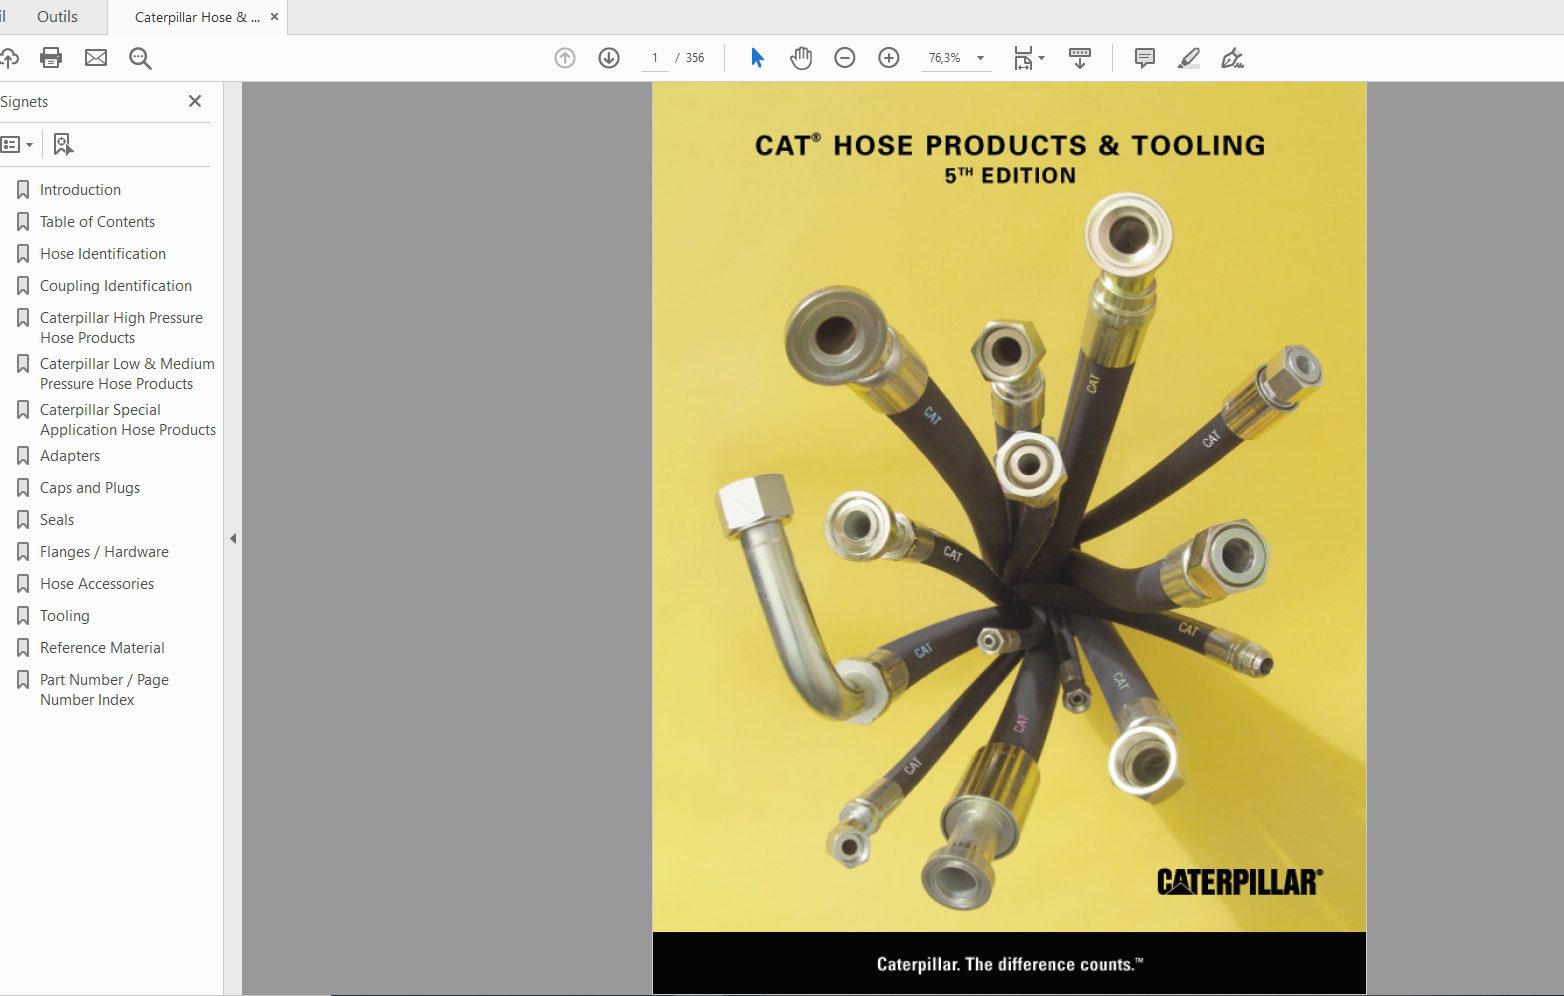This screenshot has width=1564, height=996.
Task: Click the 76,3% zoom value field
Action: click(944, 58)
